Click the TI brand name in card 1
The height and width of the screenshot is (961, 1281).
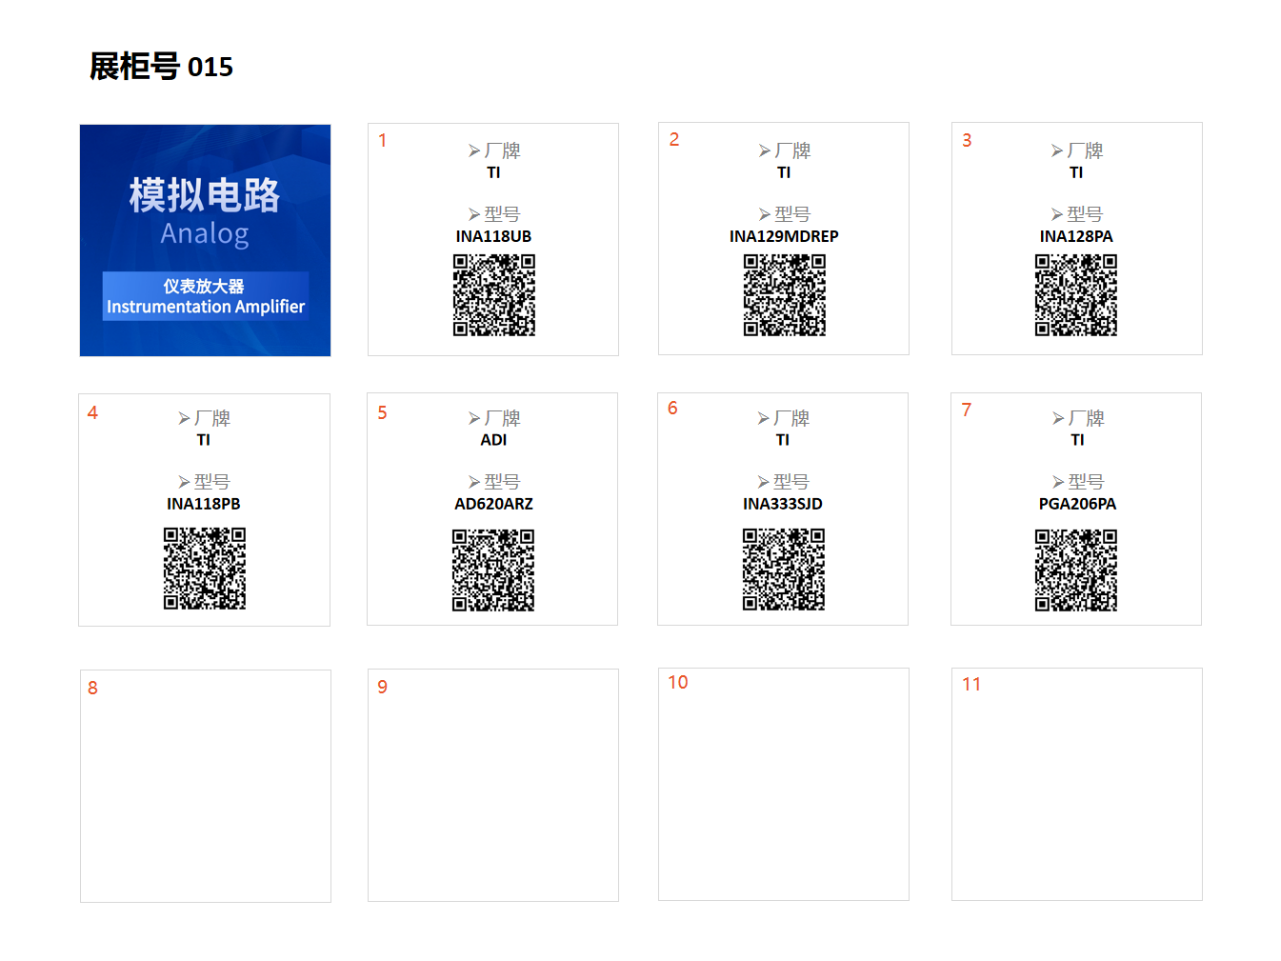tap(494, 173)
